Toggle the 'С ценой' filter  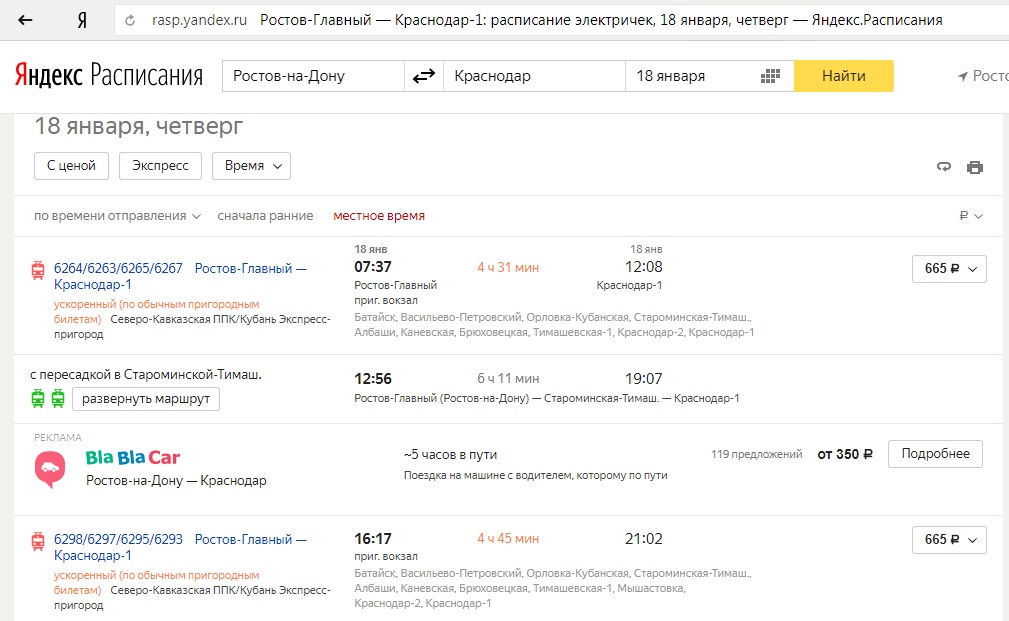coord(71,166)
